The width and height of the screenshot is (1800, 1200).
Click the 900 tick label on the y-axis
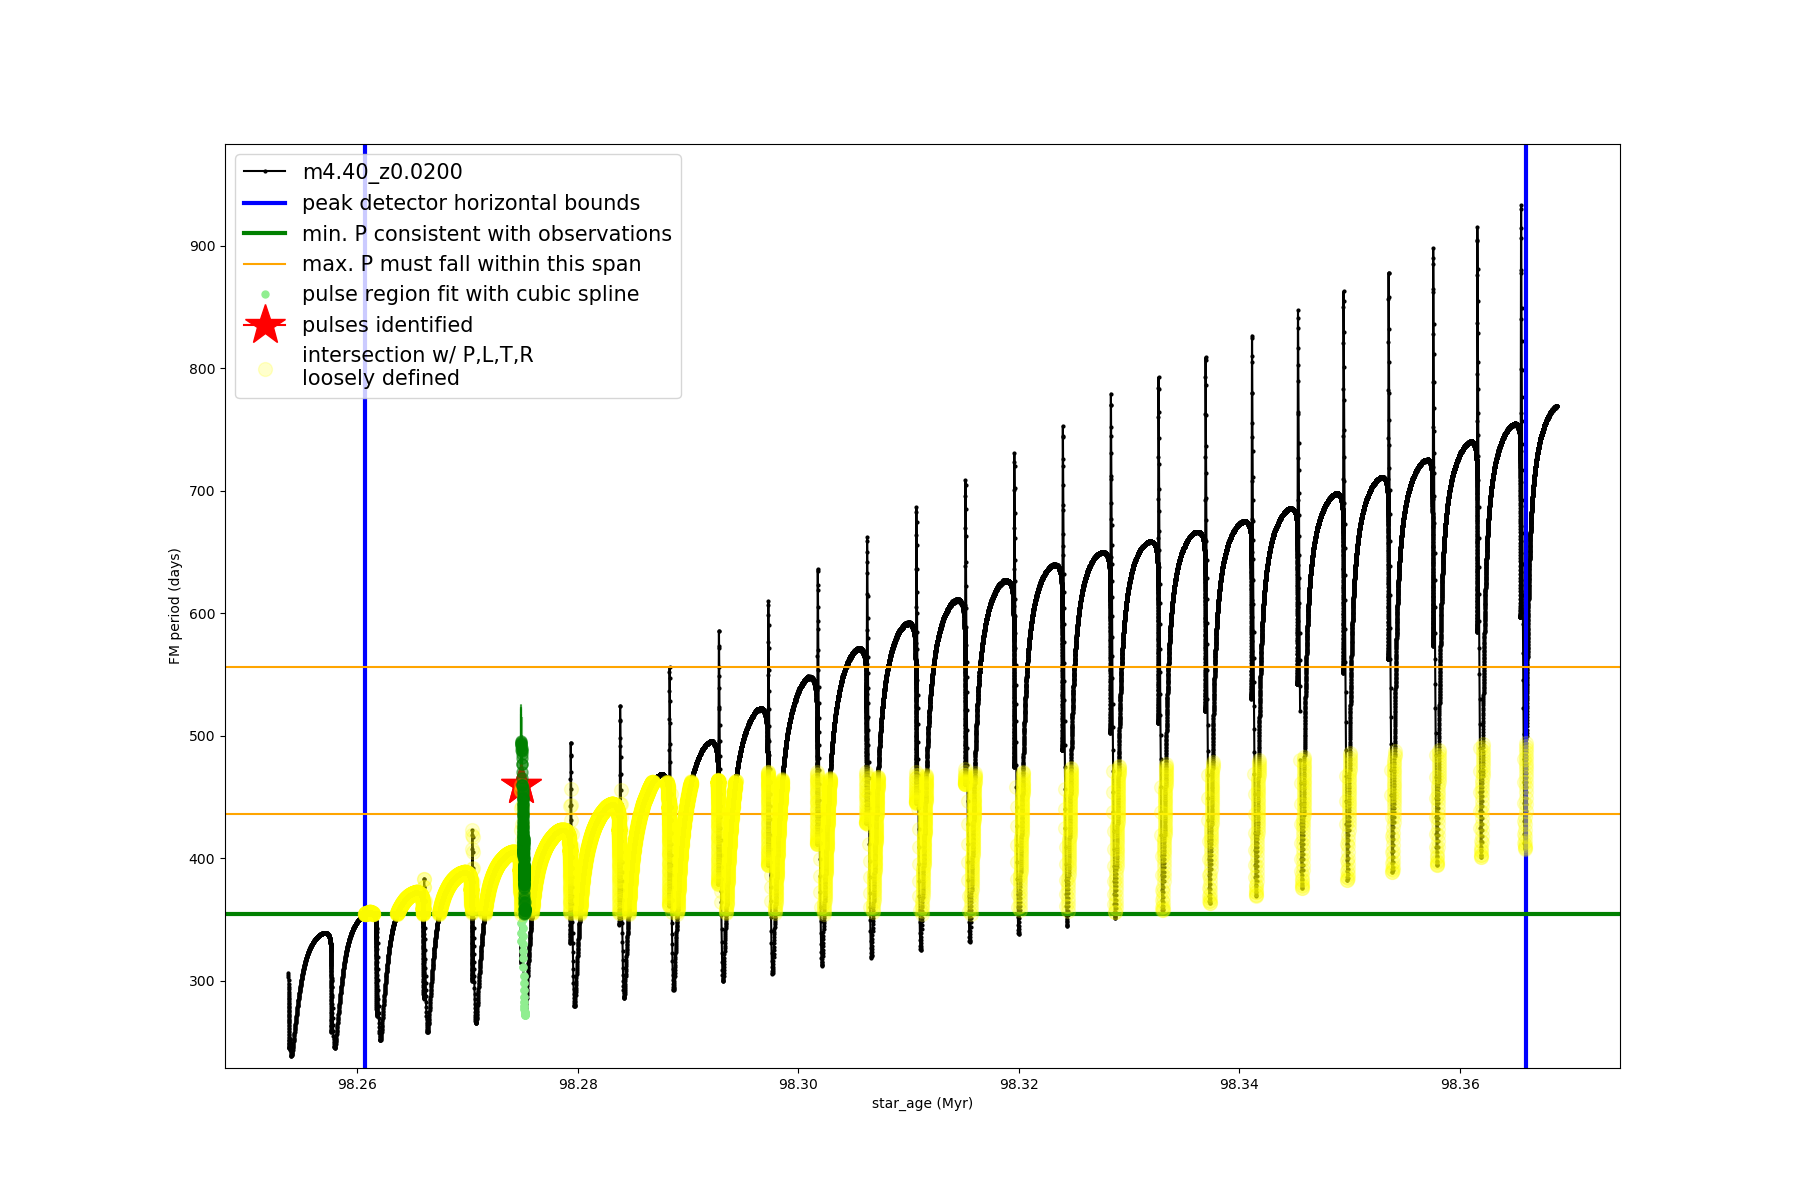click(x=202, y=246)
